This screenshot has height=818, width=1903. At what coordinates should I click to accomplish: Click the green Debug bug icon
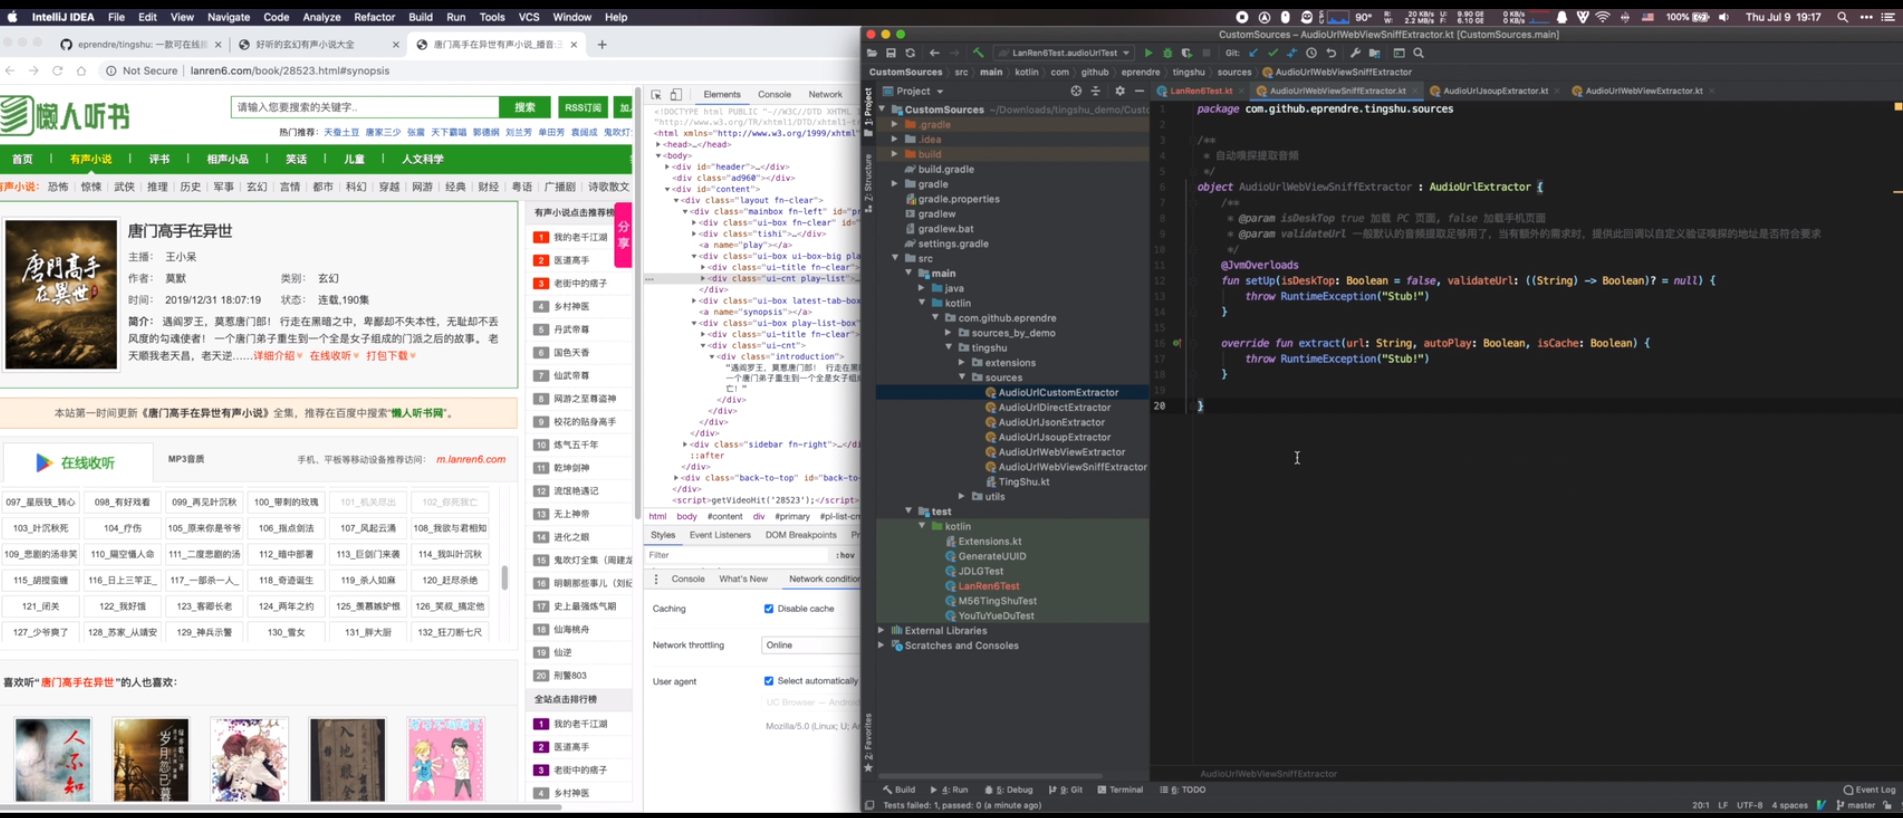point(1167,53)
